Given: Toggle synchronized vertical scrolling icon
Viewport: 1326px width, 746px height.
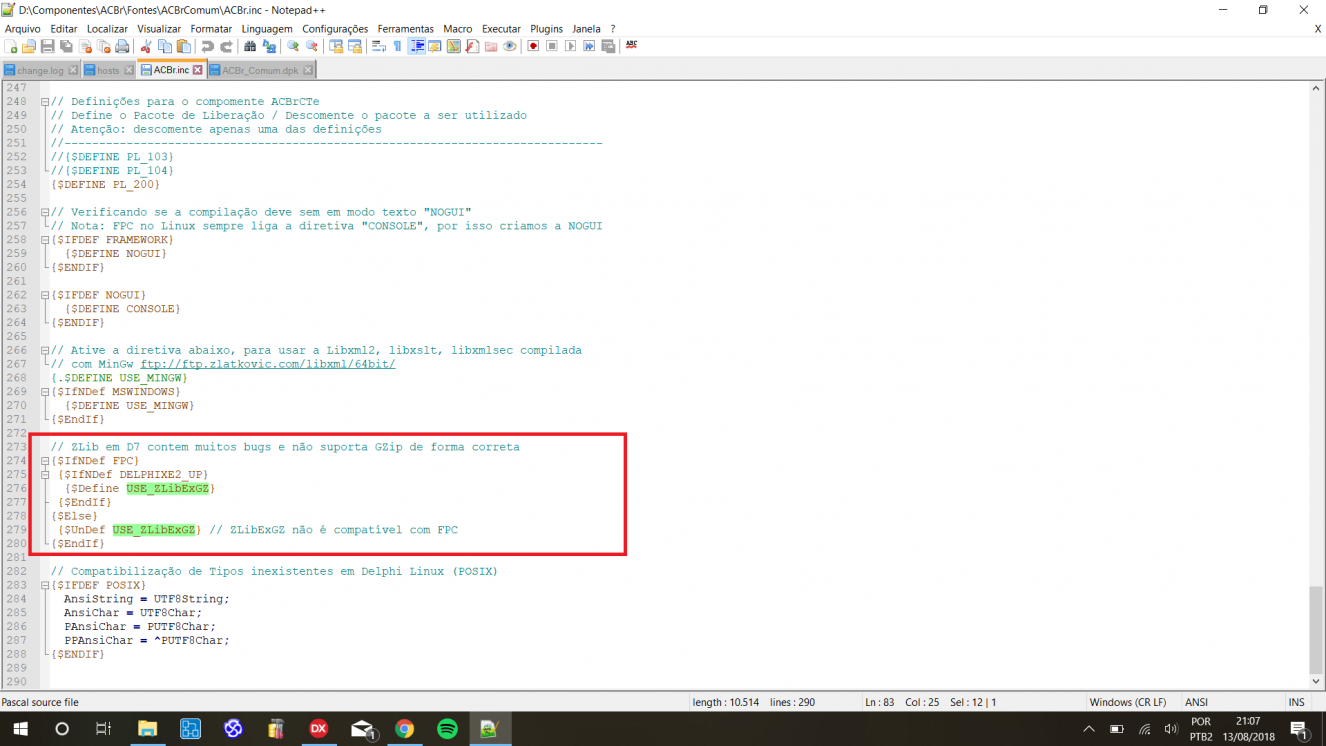Looking at the screenshot, I should point(336,46).
